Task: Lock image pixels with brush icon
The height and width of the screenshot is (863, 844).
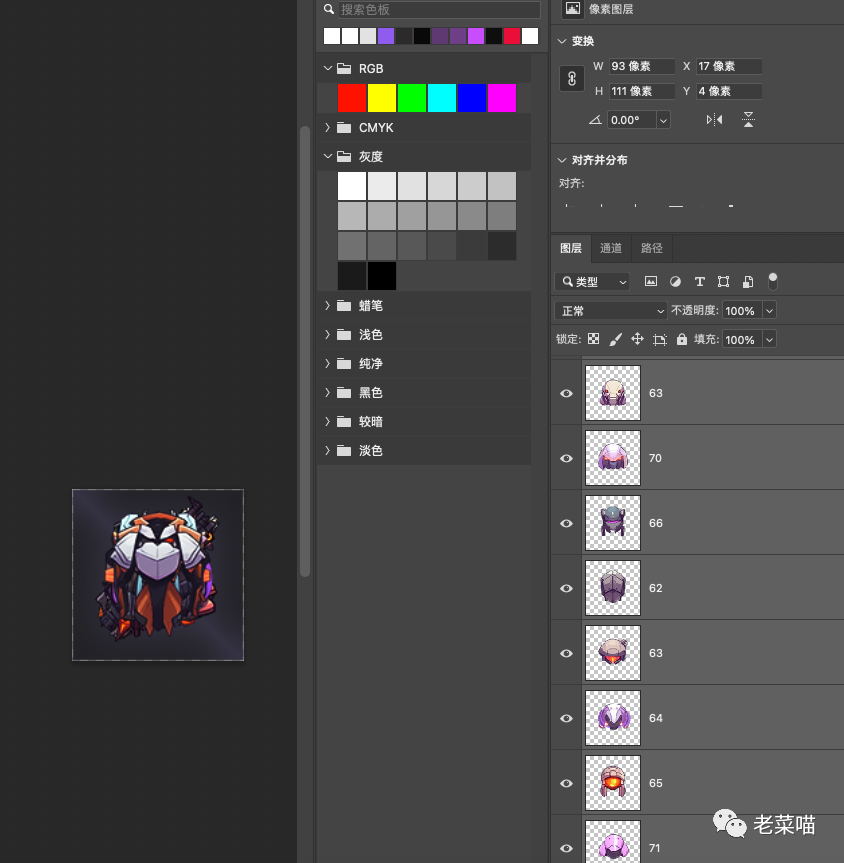Action: coord(616,340)
